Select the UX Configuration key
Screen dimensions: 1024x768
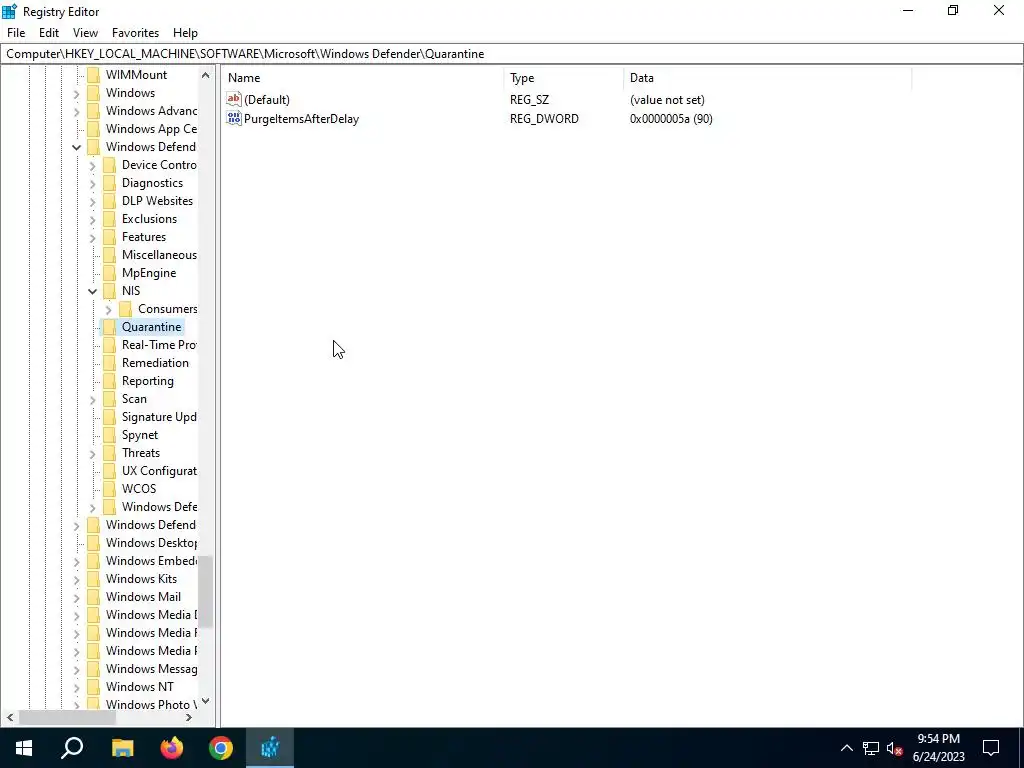[159, 471]
